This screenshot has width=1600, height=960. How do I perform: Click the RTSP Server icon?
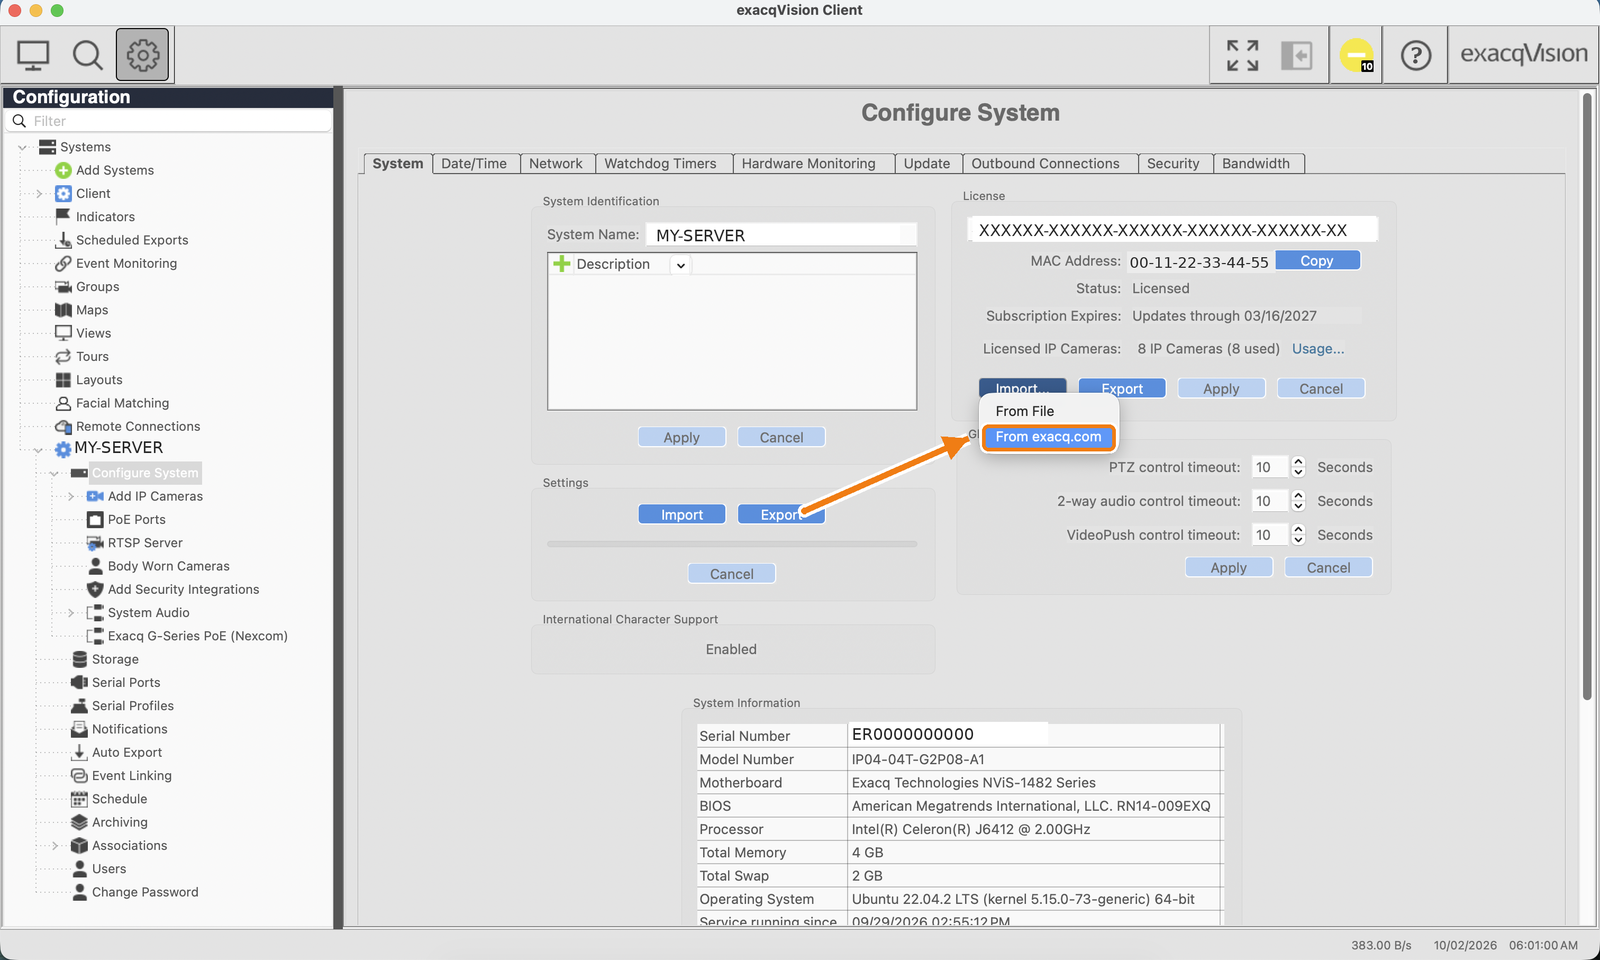click(95, 543)
